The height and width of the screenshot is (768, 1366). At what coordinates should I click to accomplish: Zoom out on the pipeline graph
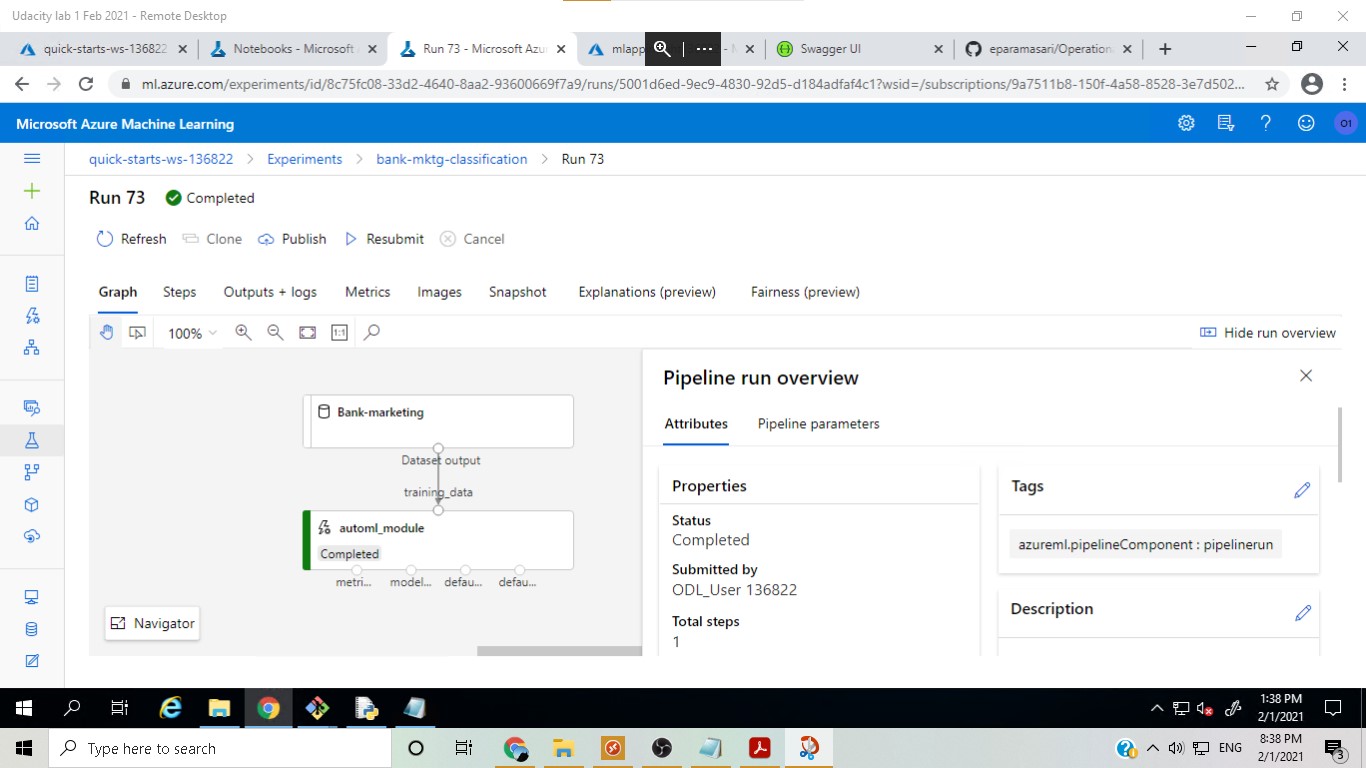click(275, 332)
